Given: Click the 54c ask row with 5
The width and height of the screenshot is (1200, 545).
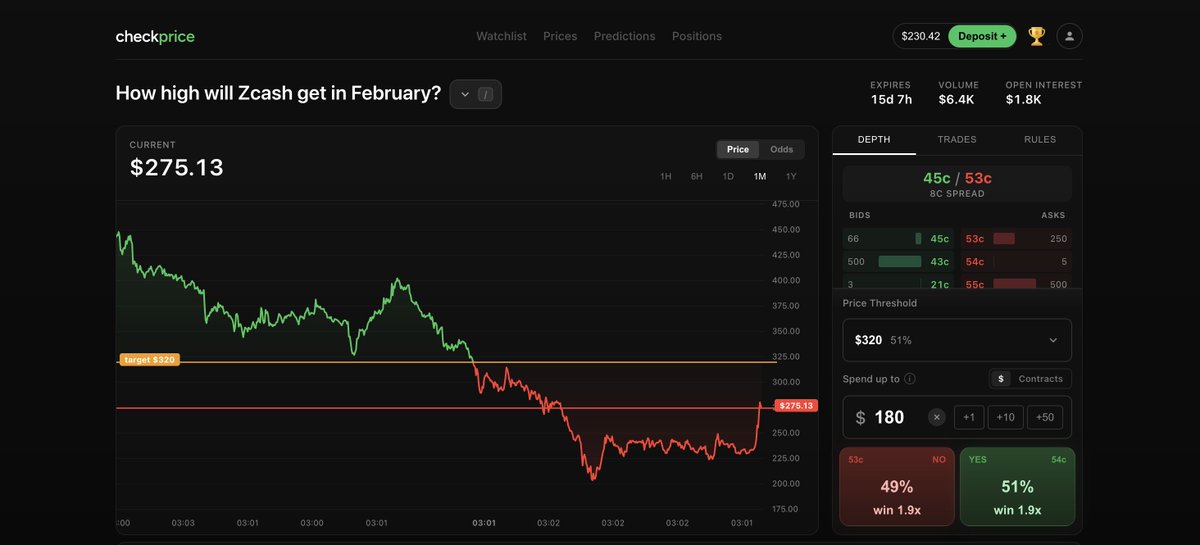Looking at the screenshot, I should [1016, 262].
